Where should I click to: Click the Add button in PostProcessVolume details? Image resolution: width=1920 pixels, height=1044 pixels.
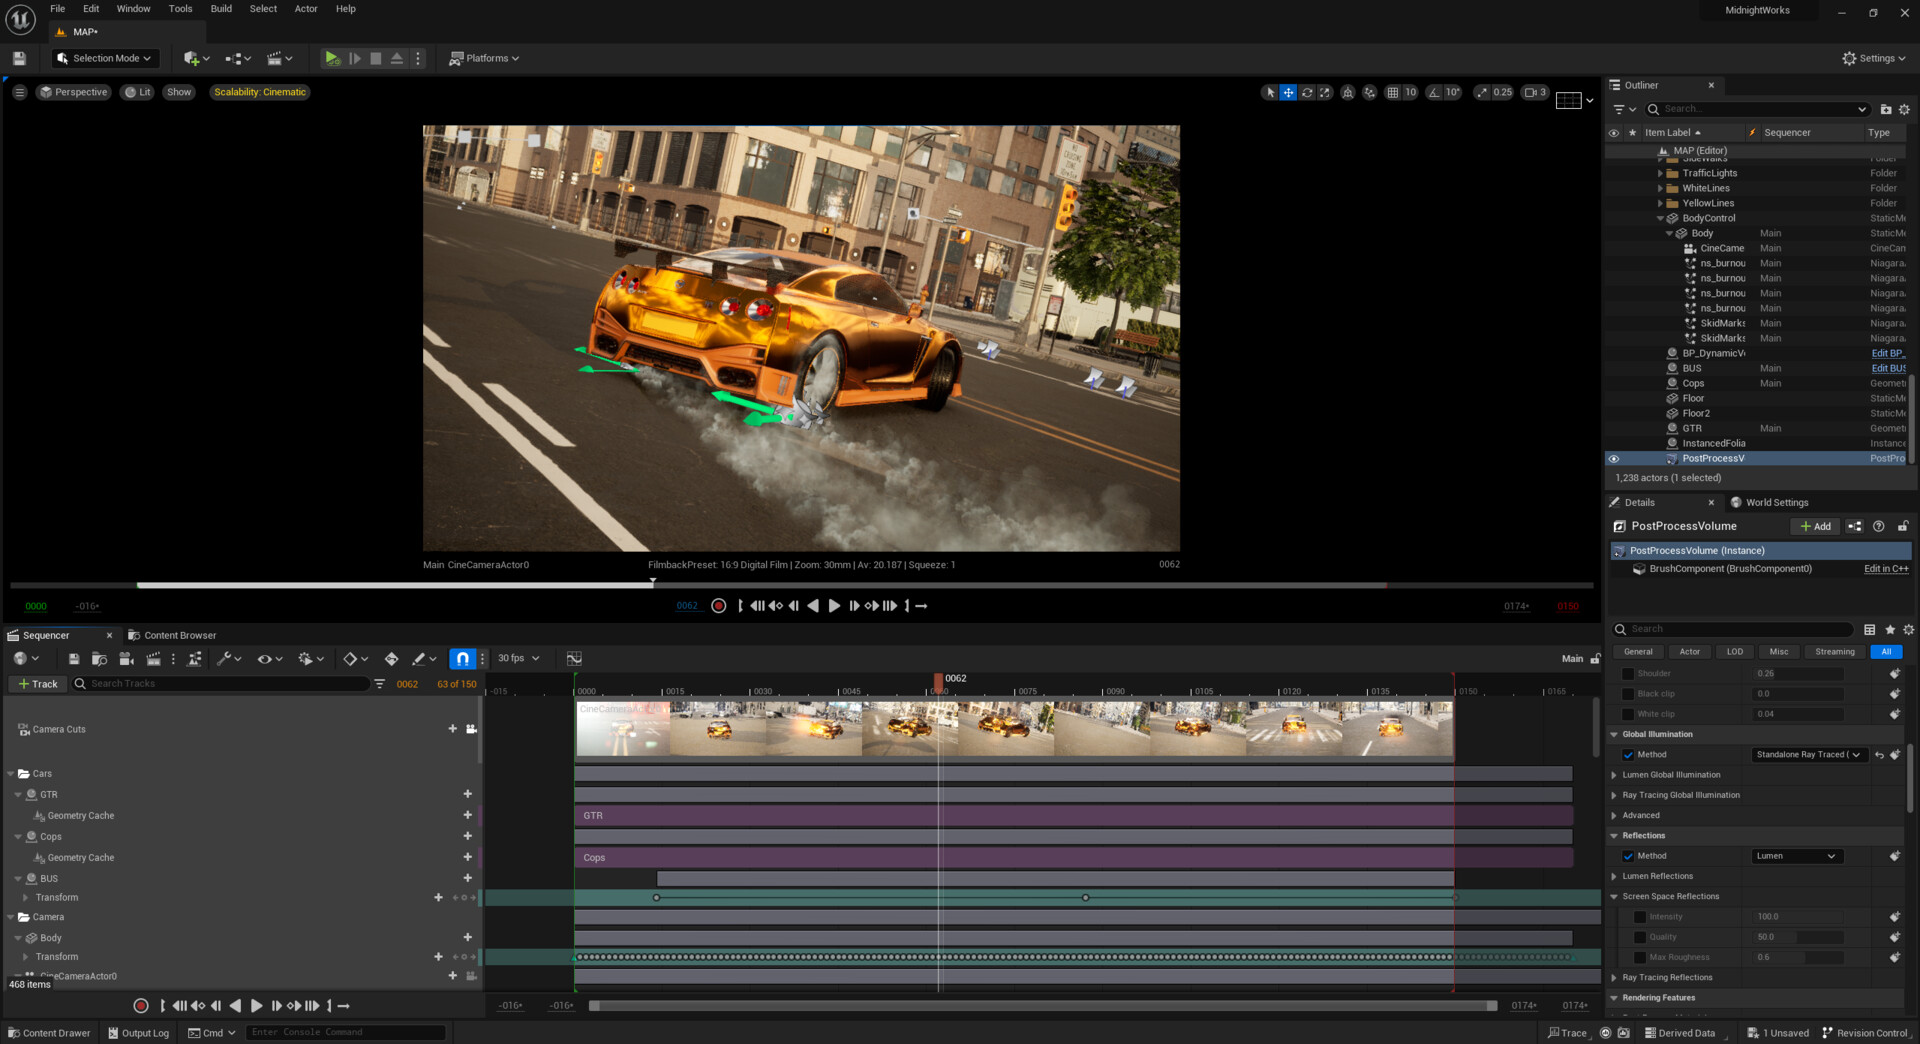[1815, 526]
